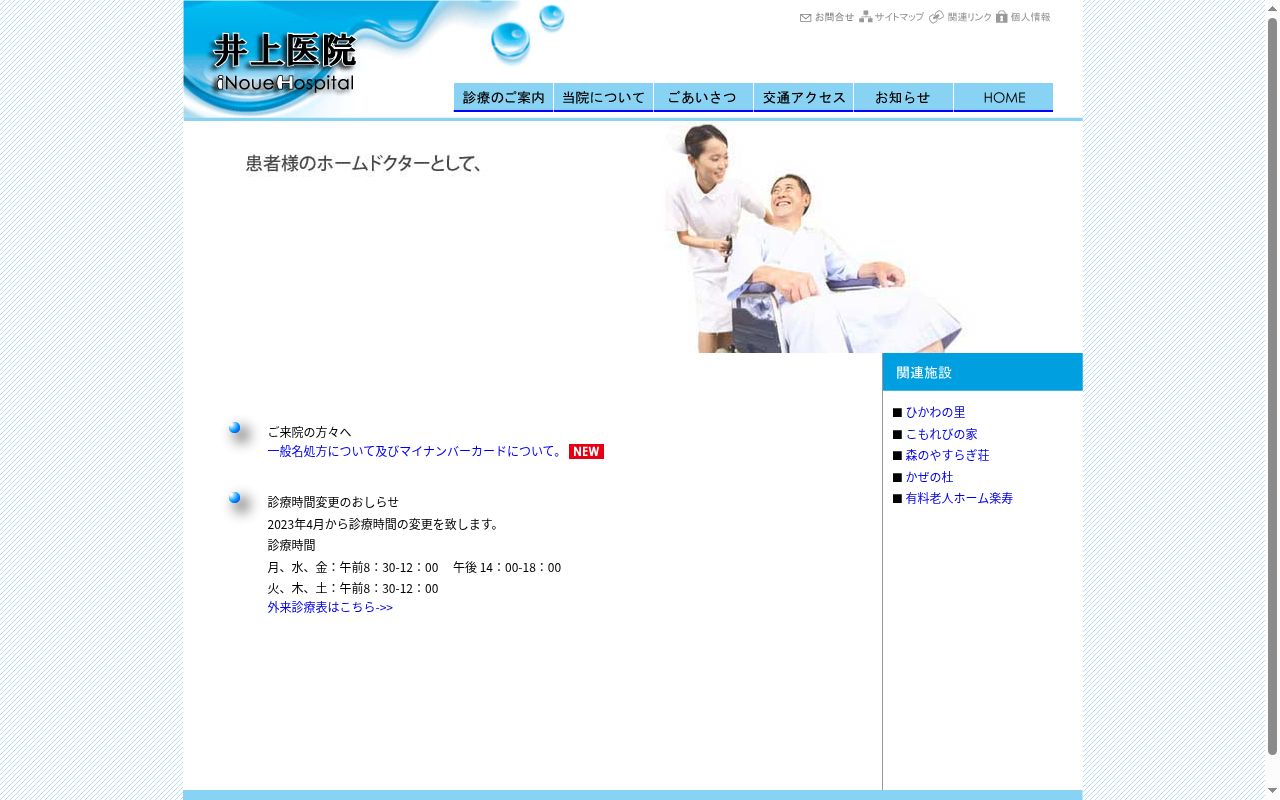Select the 交通アクセス navigation tab
This screenshot has width=1280, height=800.
pyautogui.click(x=803, y=97)
